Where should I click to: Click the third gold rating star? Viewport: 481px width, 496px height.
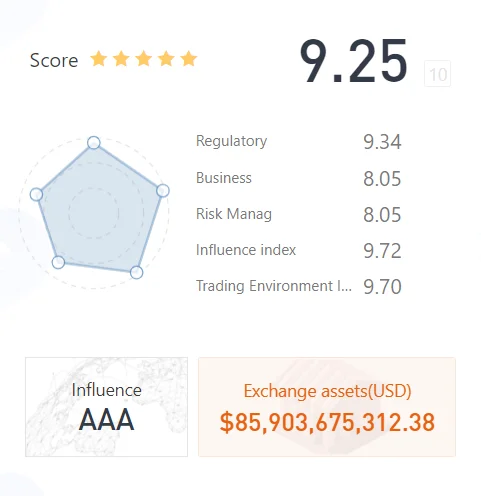144,59
